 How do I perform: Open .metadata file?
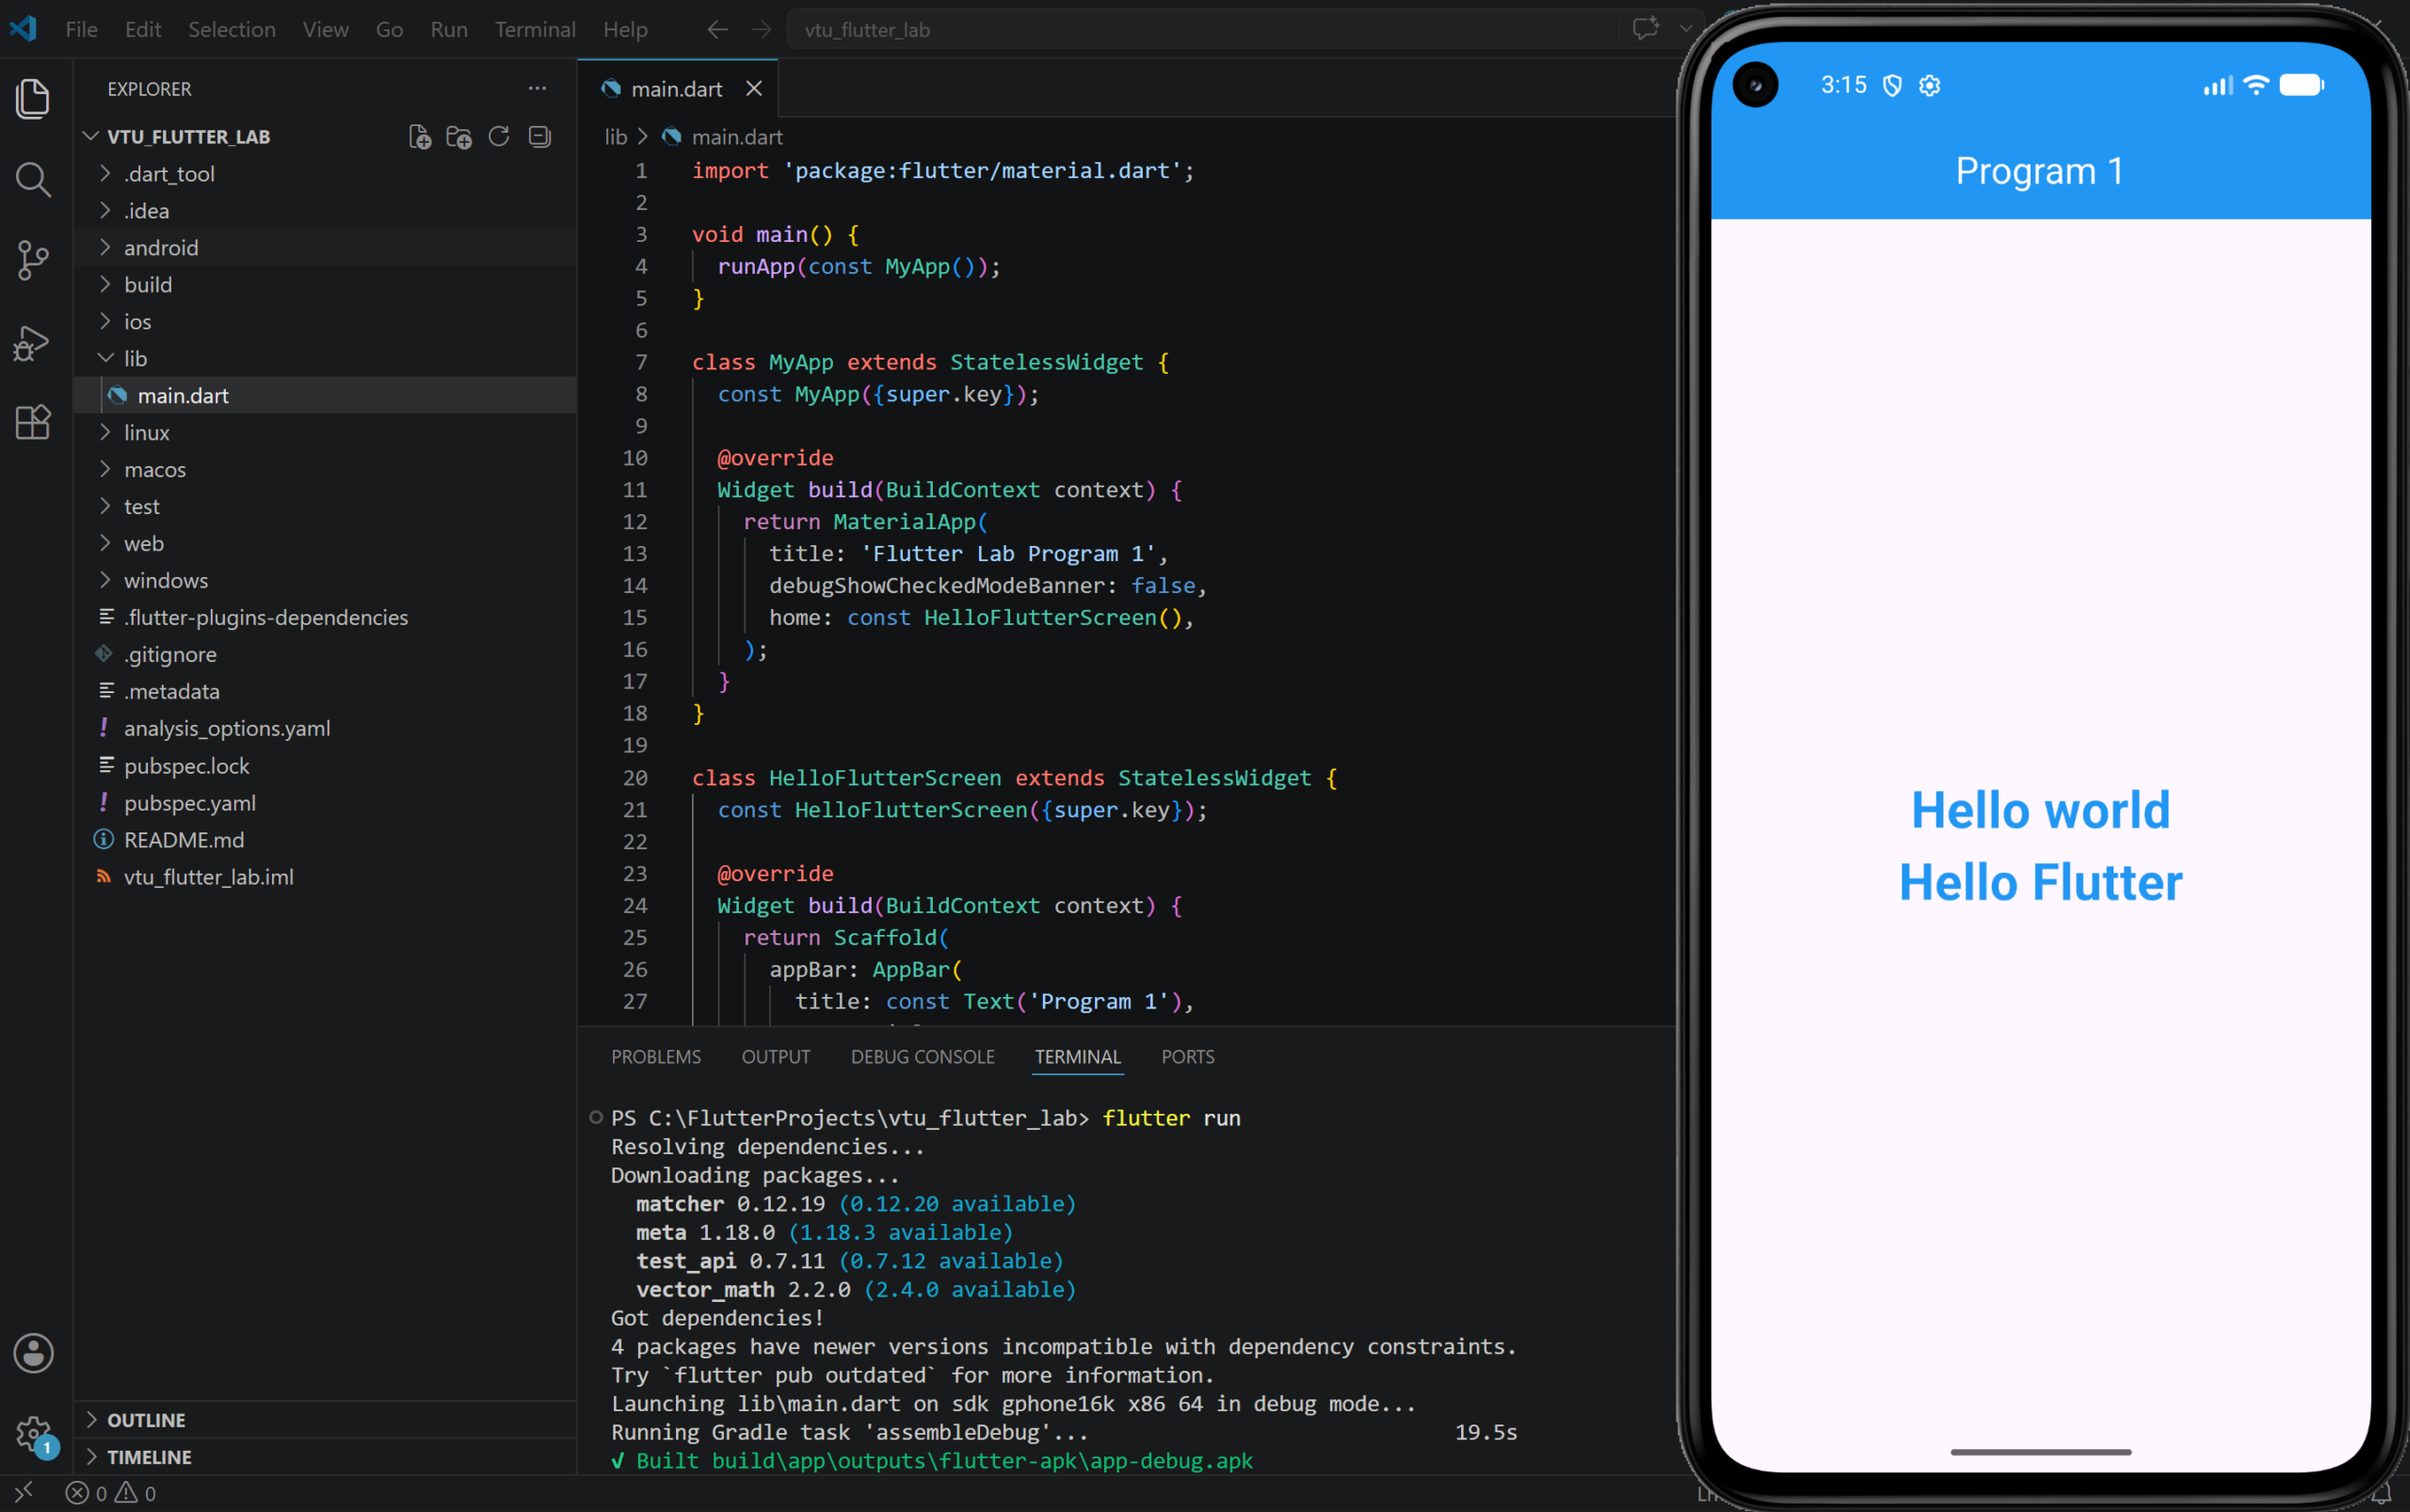(x=171, y=692)
